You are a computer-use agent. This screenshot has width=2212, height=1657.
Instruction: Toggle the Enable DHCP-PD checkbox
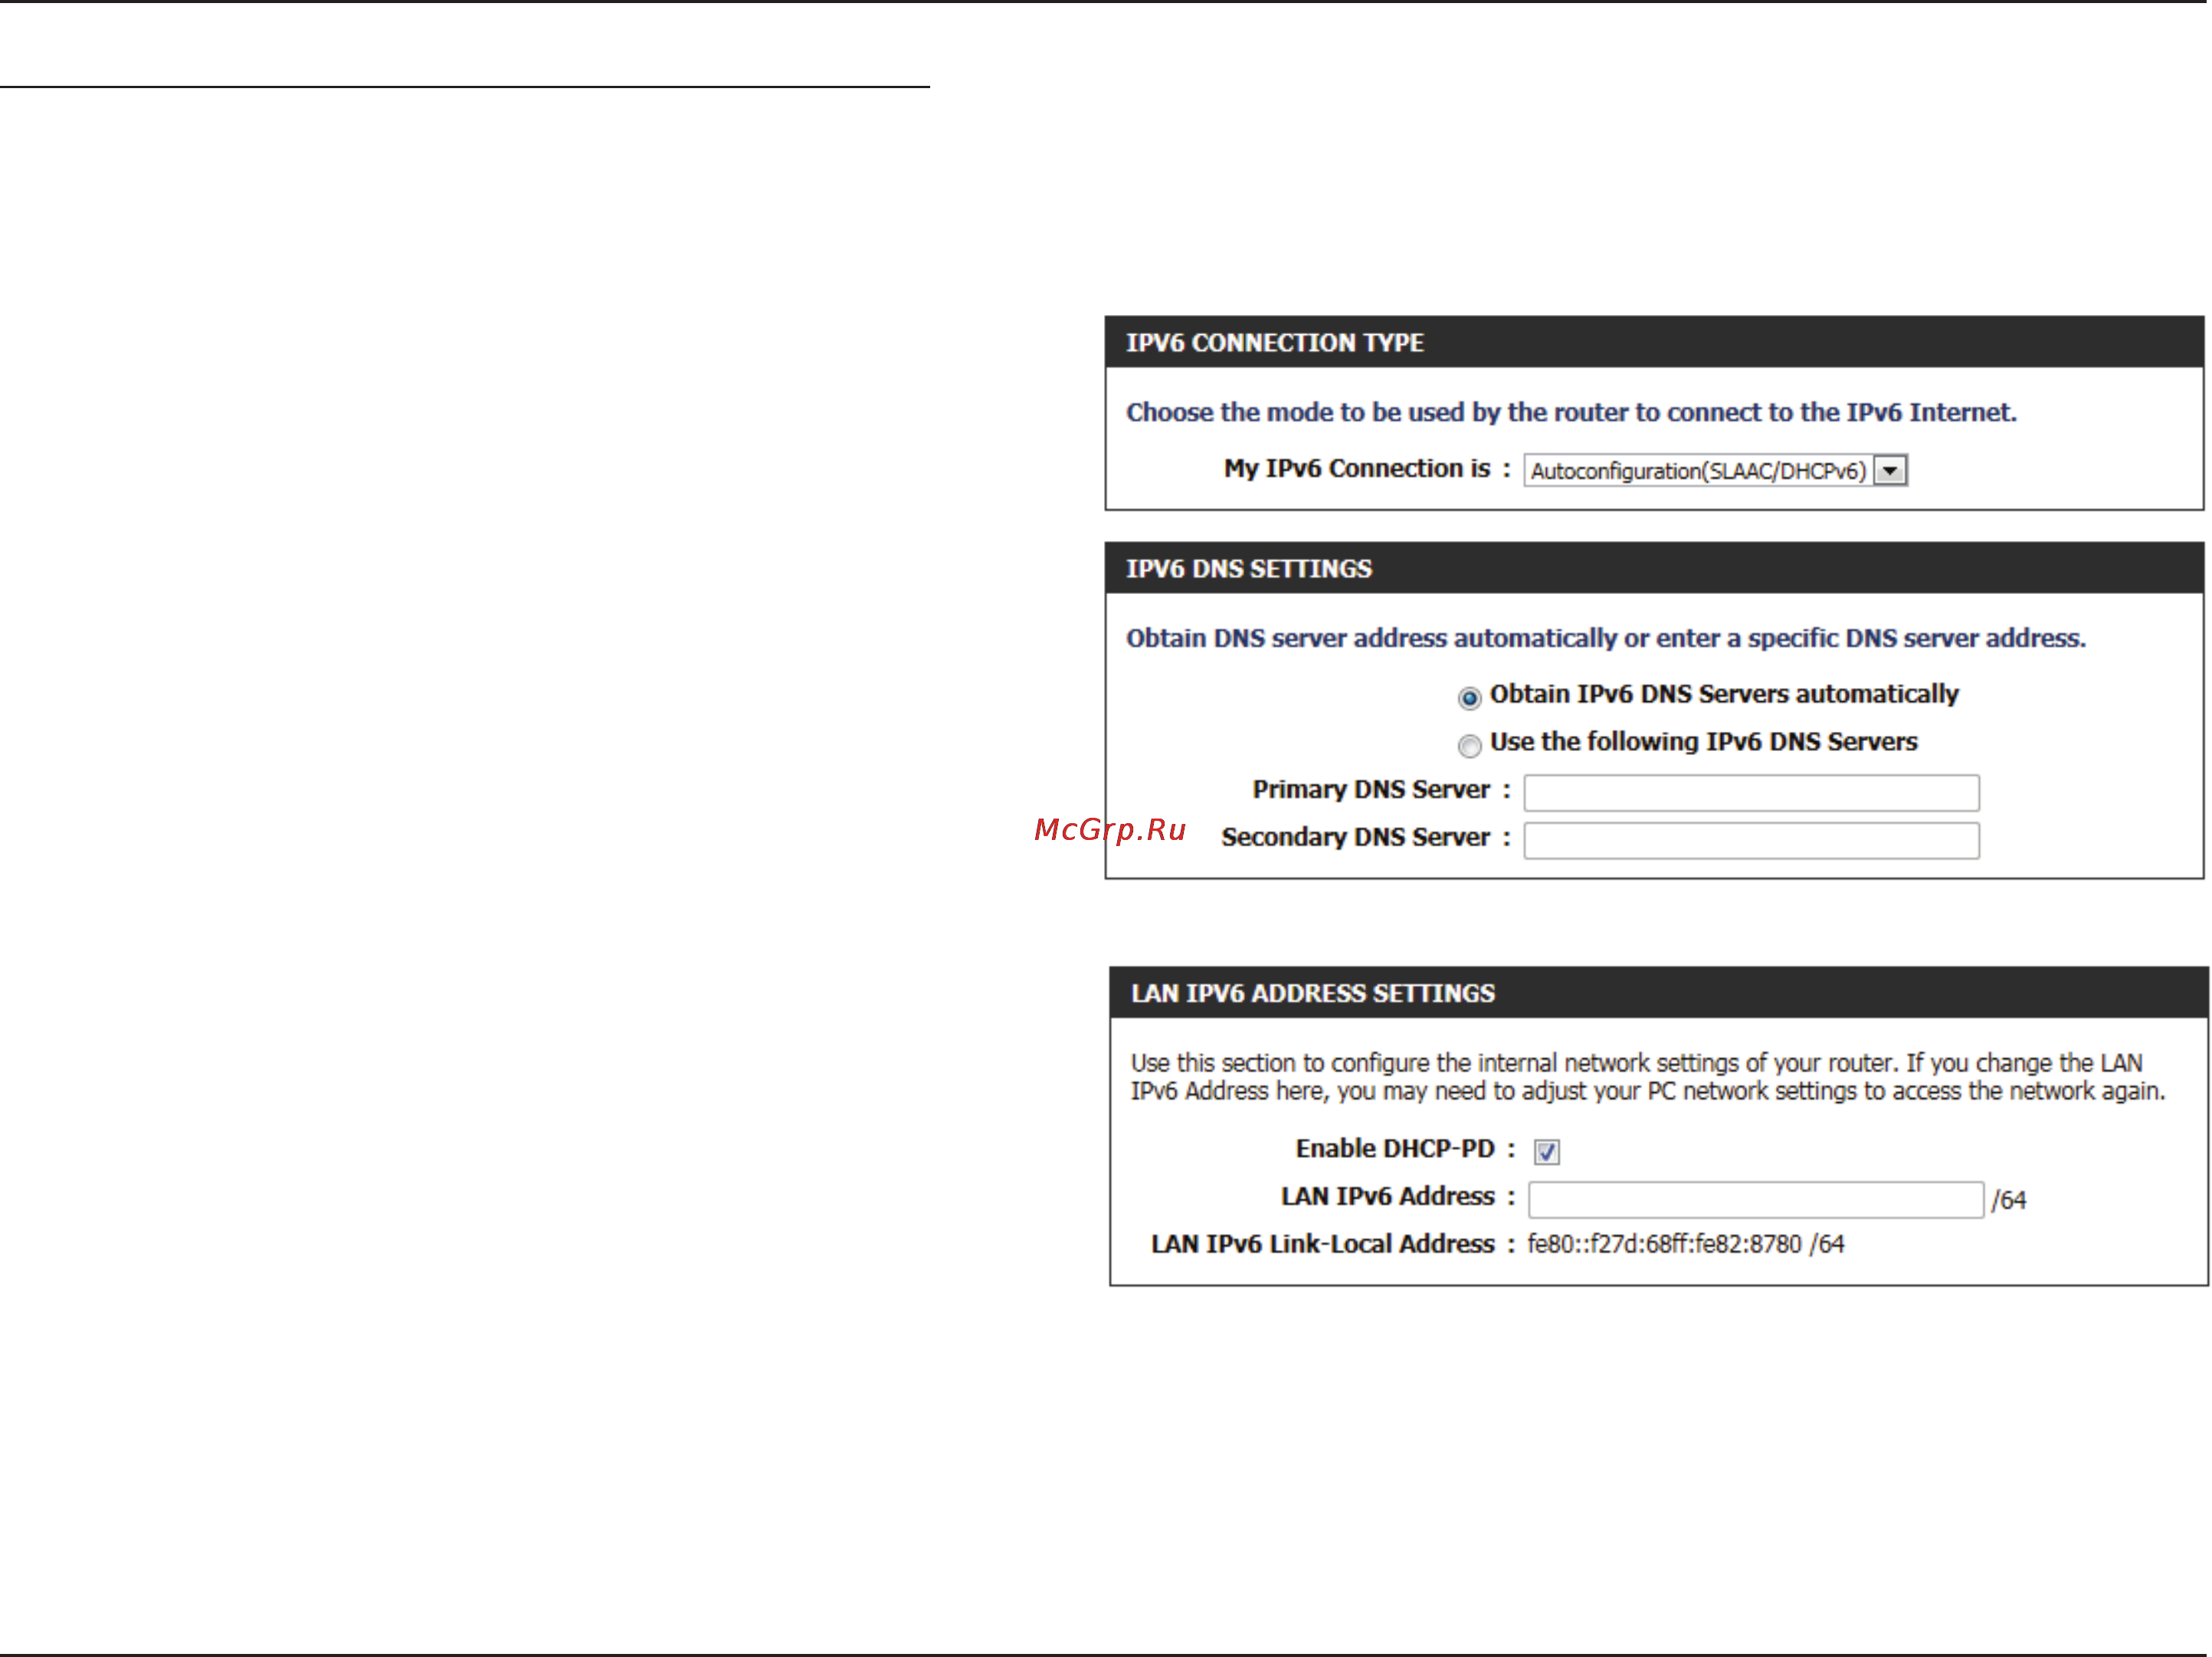click(1547, 1152)
